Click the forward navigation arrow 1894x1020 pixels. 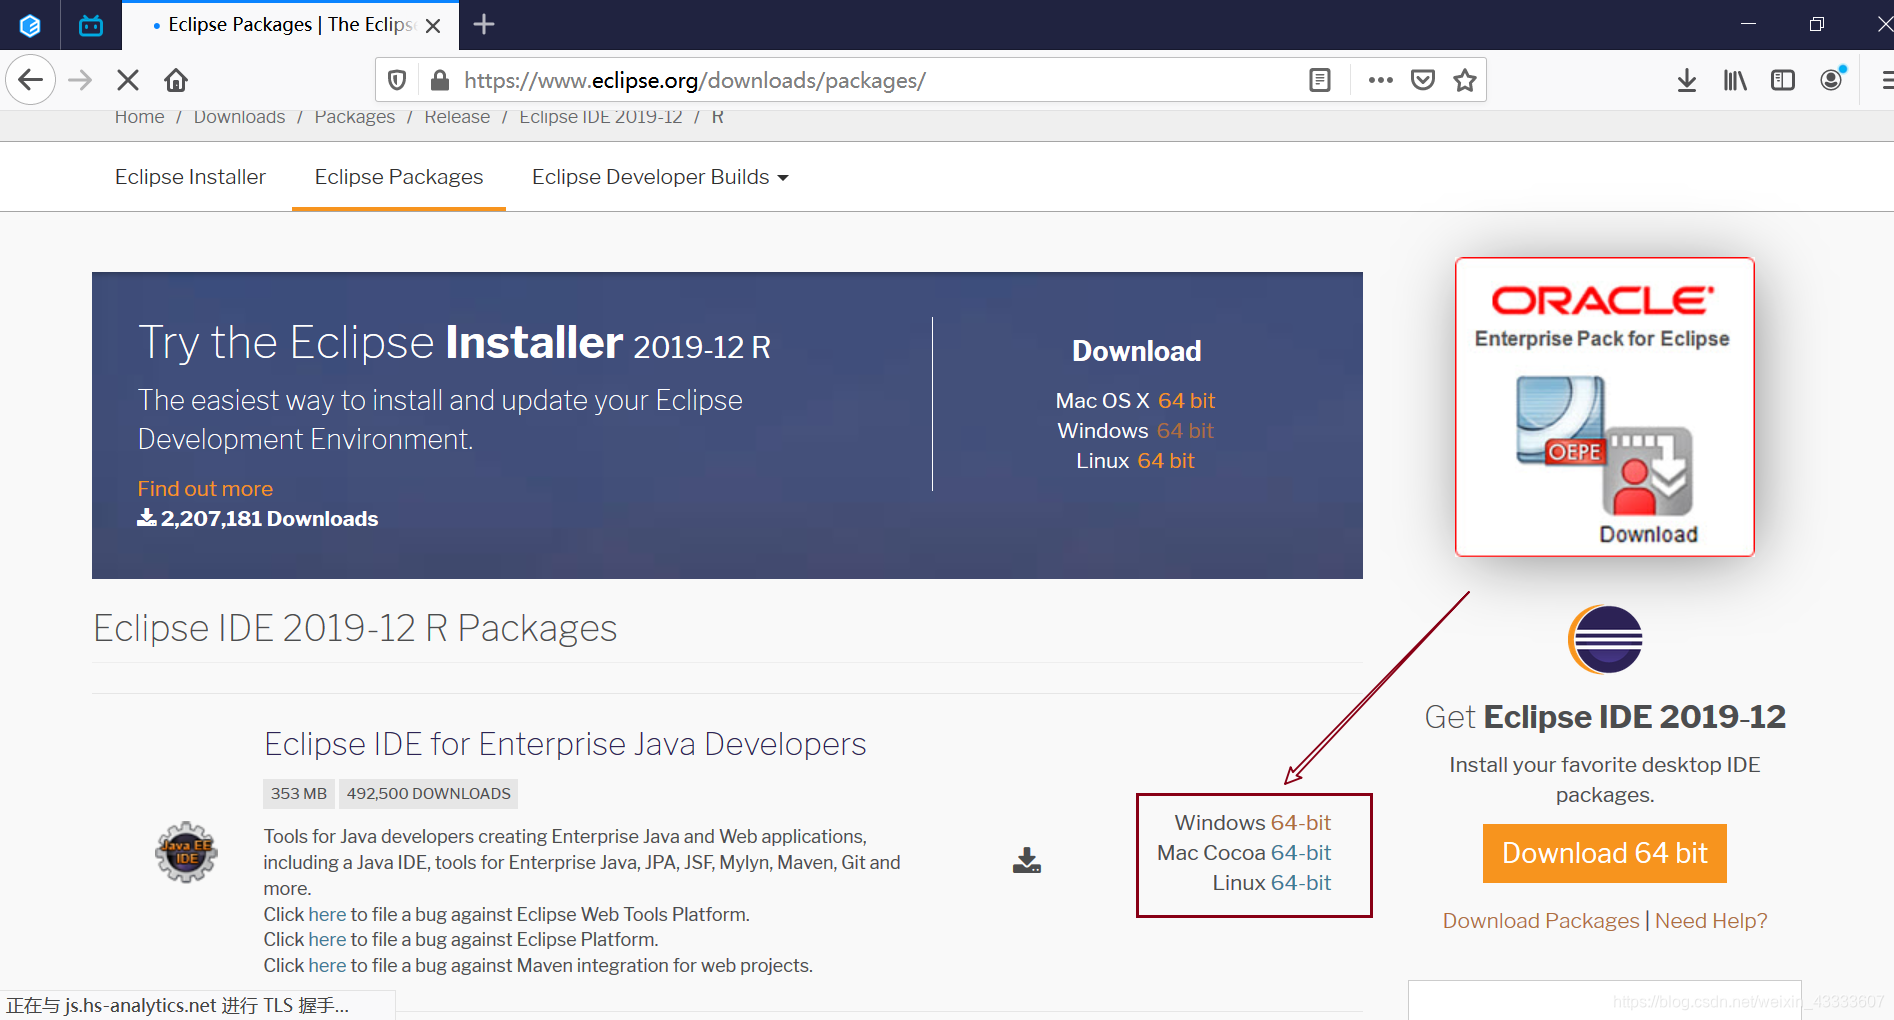(x=80, y=80)
